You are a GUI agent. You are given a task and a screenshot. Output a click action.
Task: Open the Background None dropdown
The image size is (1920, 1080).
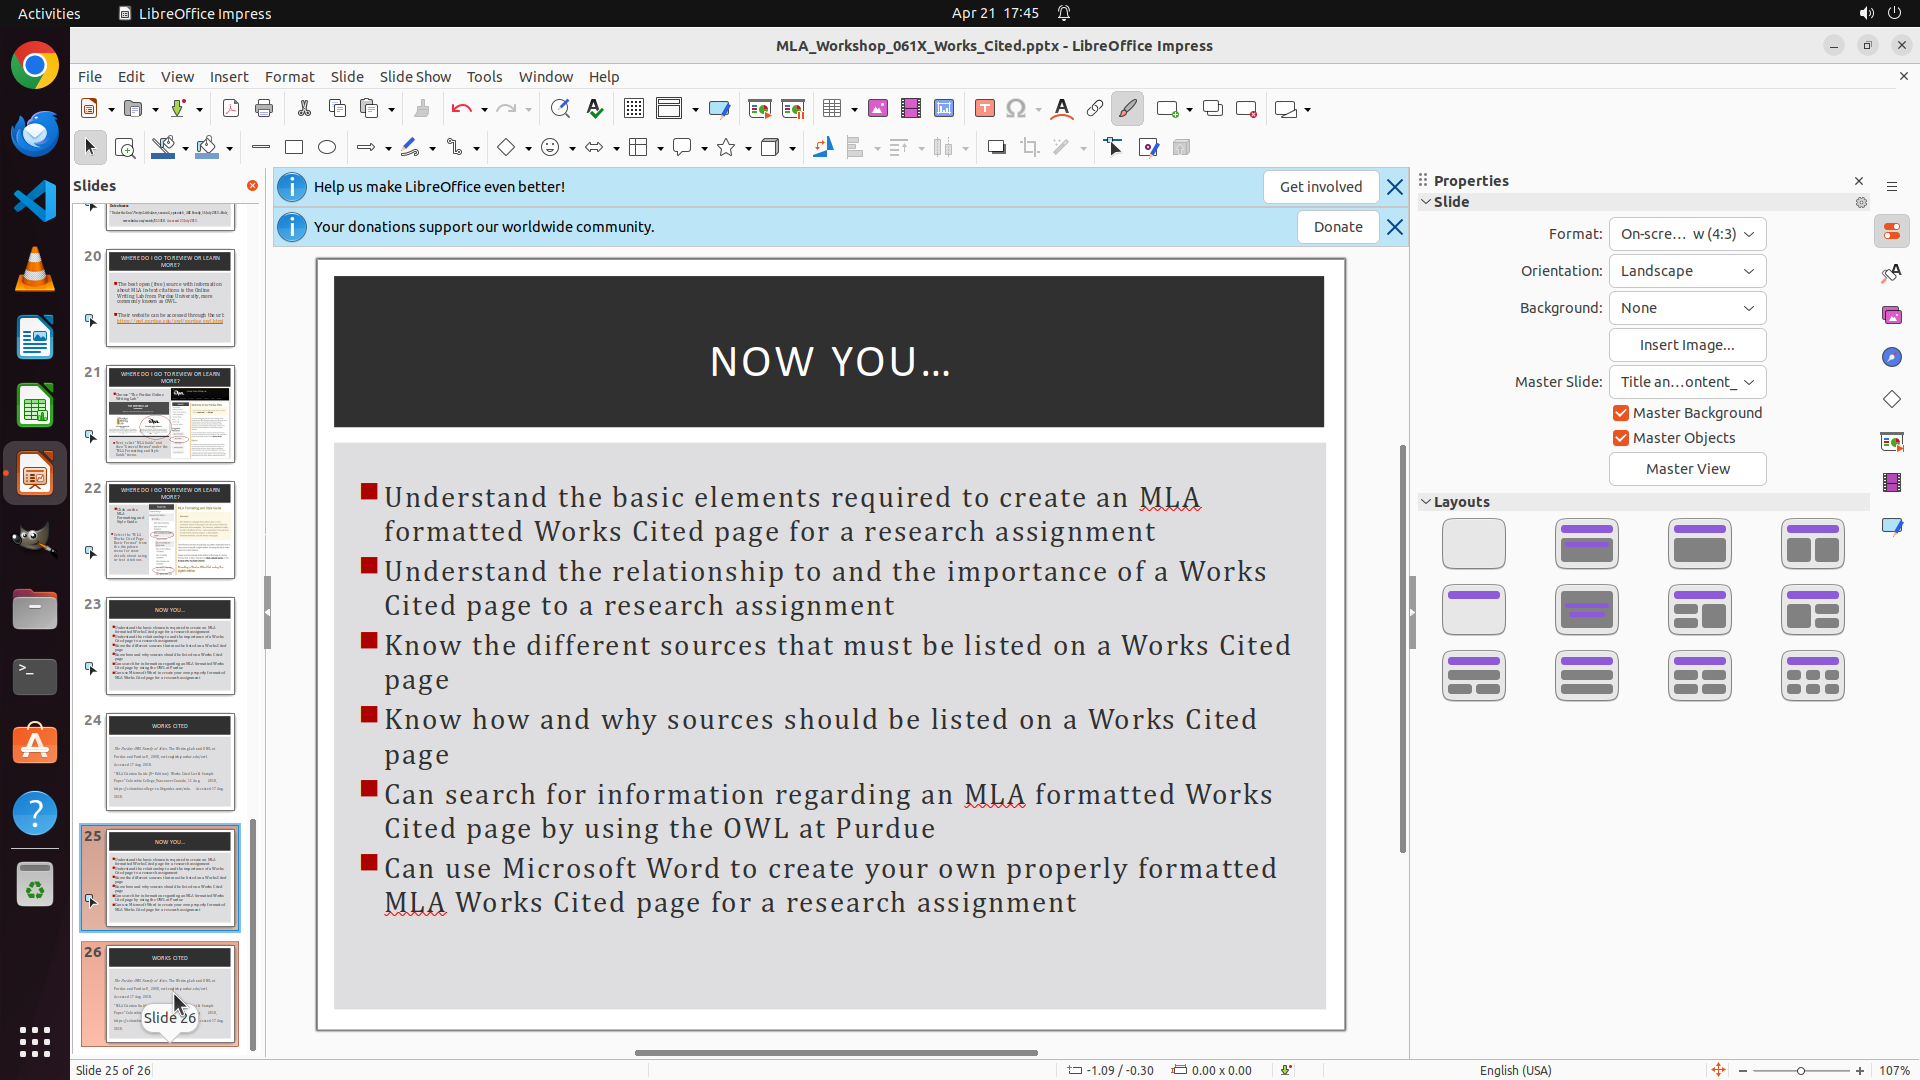1687,308
